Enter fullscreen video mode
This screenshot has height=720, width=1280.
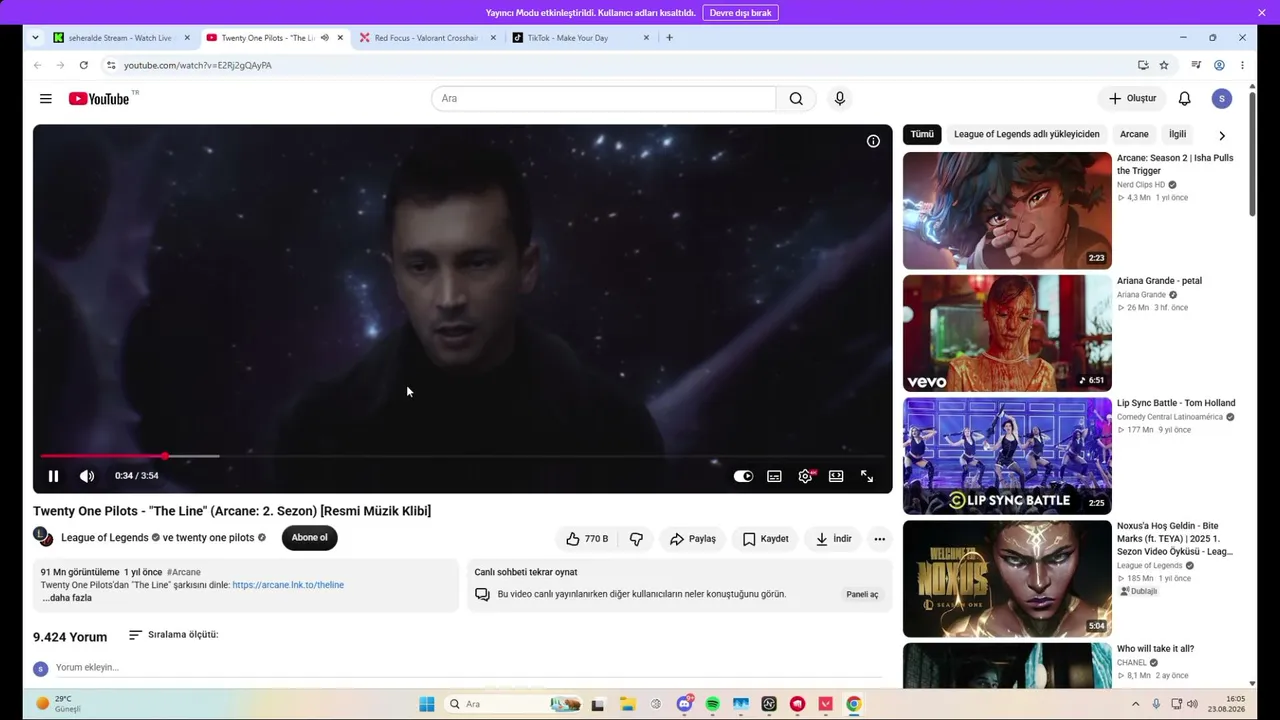point(867,476)
